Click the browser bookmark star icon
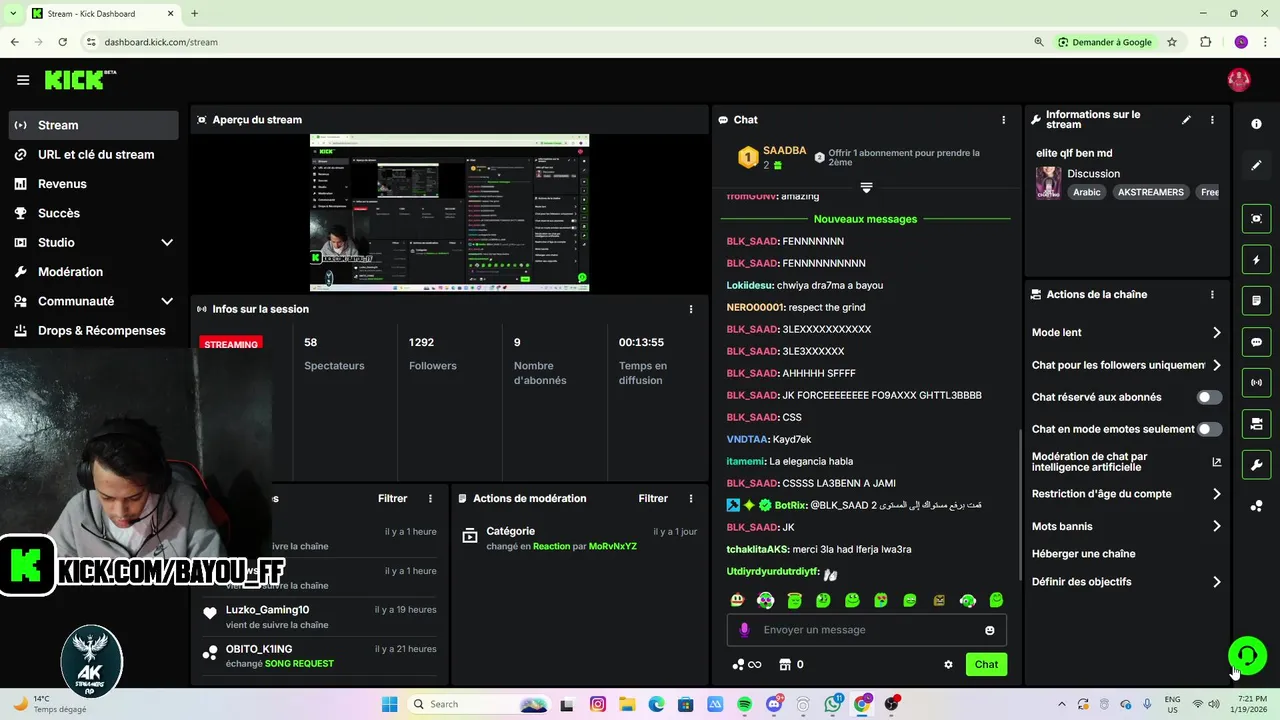The image size is (1280, 720). (1171, 42)
